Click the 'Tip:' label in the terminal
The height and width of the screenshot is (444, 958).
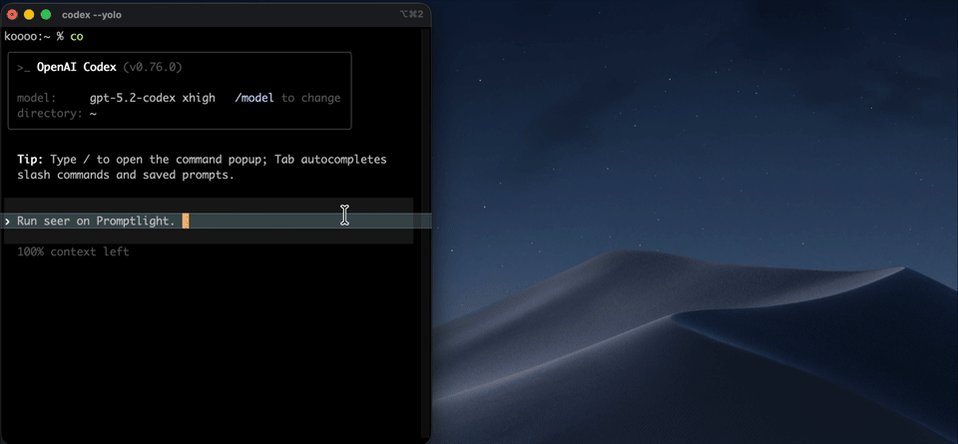30,159
